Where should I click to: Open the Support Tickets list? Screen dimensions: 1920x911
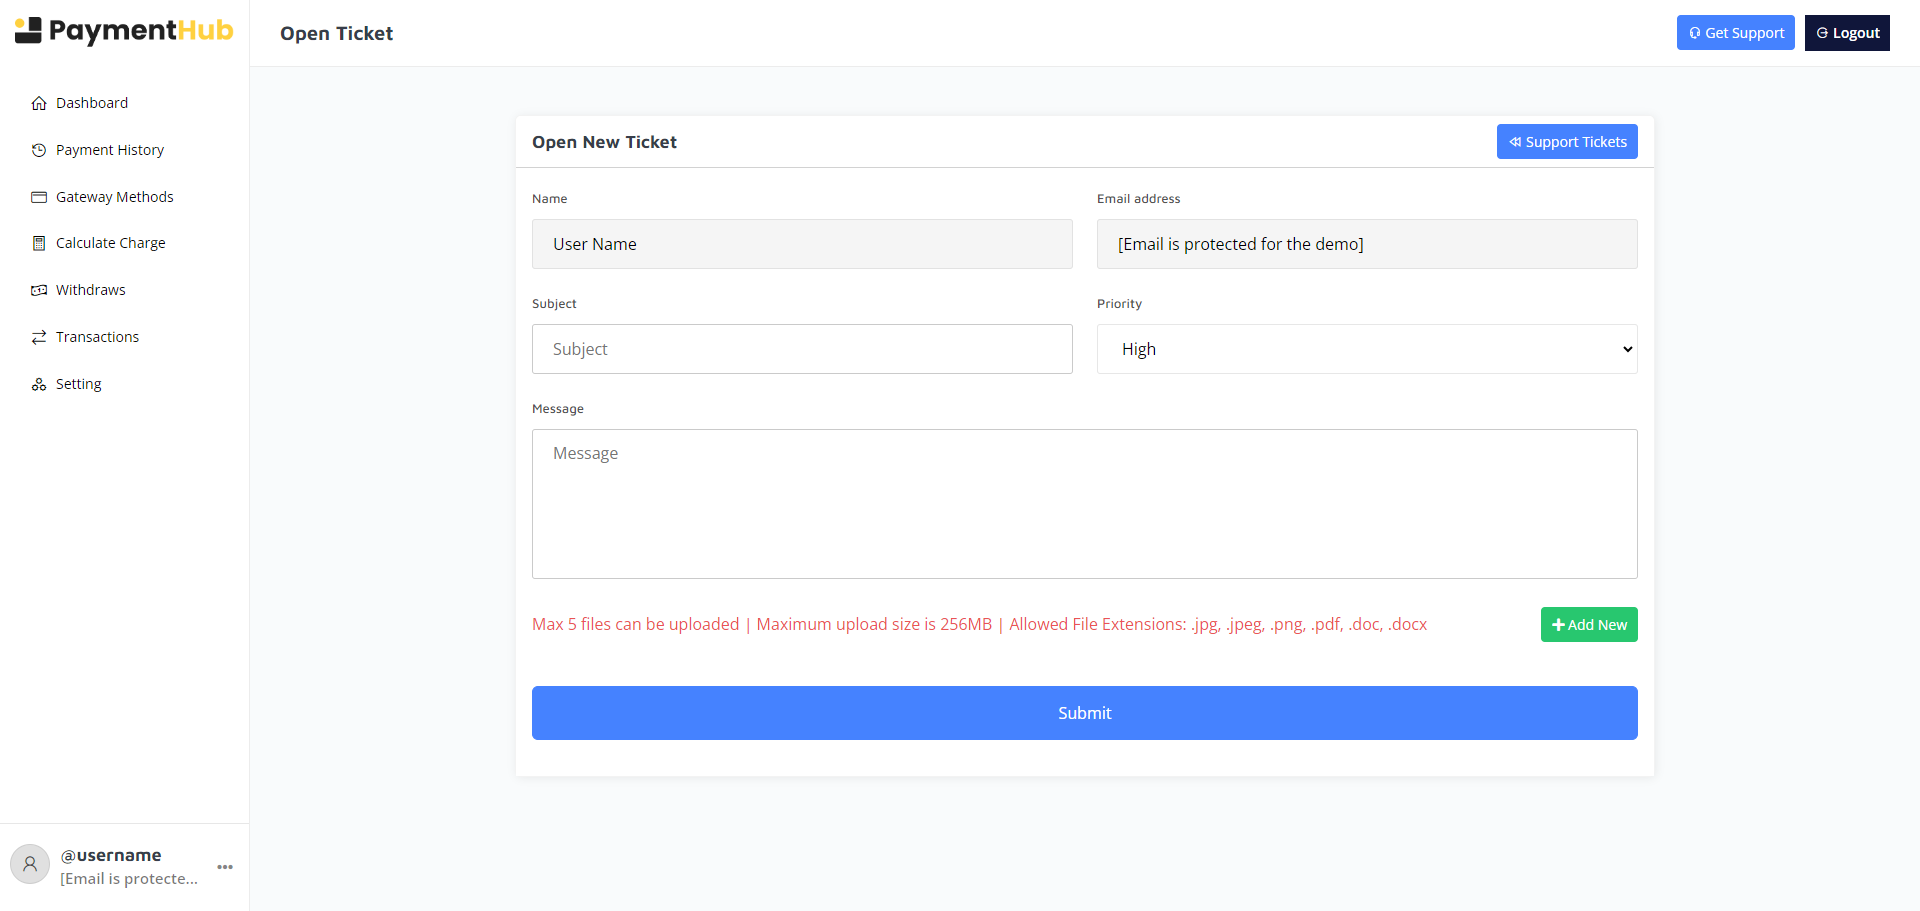click(1566, 142)
